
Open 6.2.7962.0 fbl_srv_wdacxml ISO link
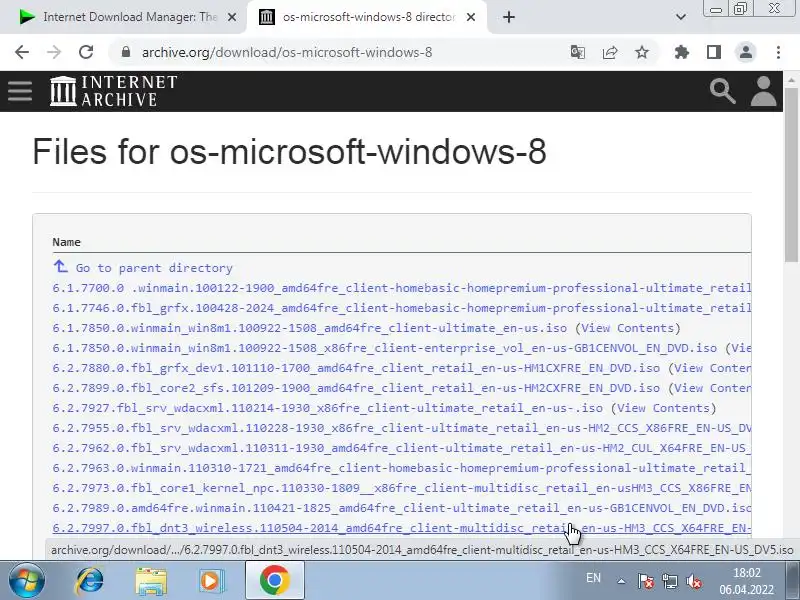coord(402,447)
